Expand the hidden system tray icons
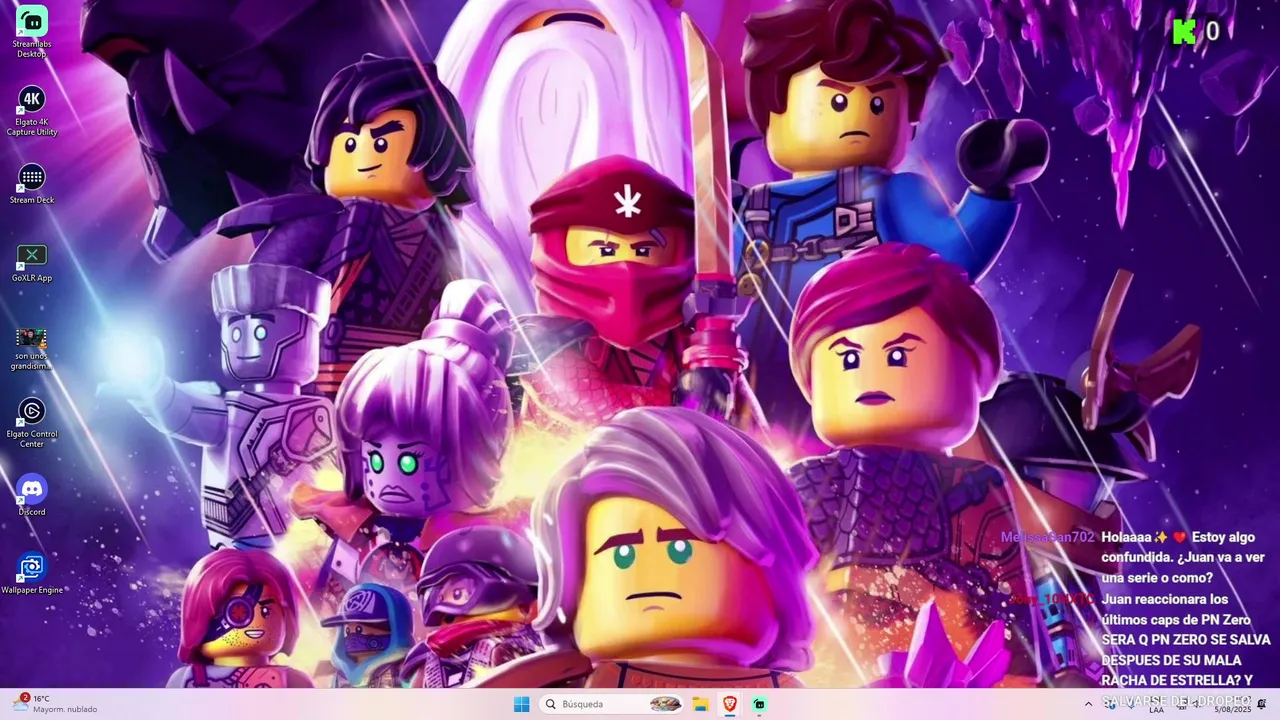The image size is (1280, 720). click(1088, 704)
